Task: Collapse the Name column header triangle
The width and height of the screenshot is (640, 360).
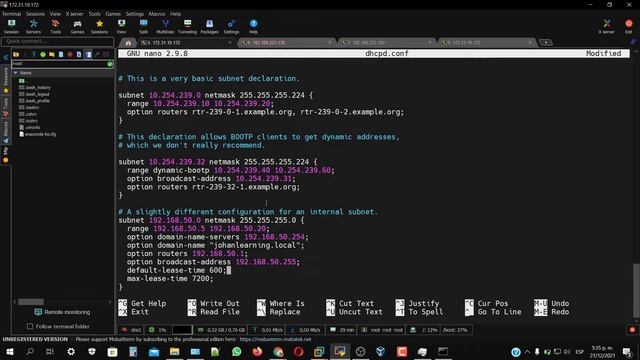Action: click(x=16, y=73)
